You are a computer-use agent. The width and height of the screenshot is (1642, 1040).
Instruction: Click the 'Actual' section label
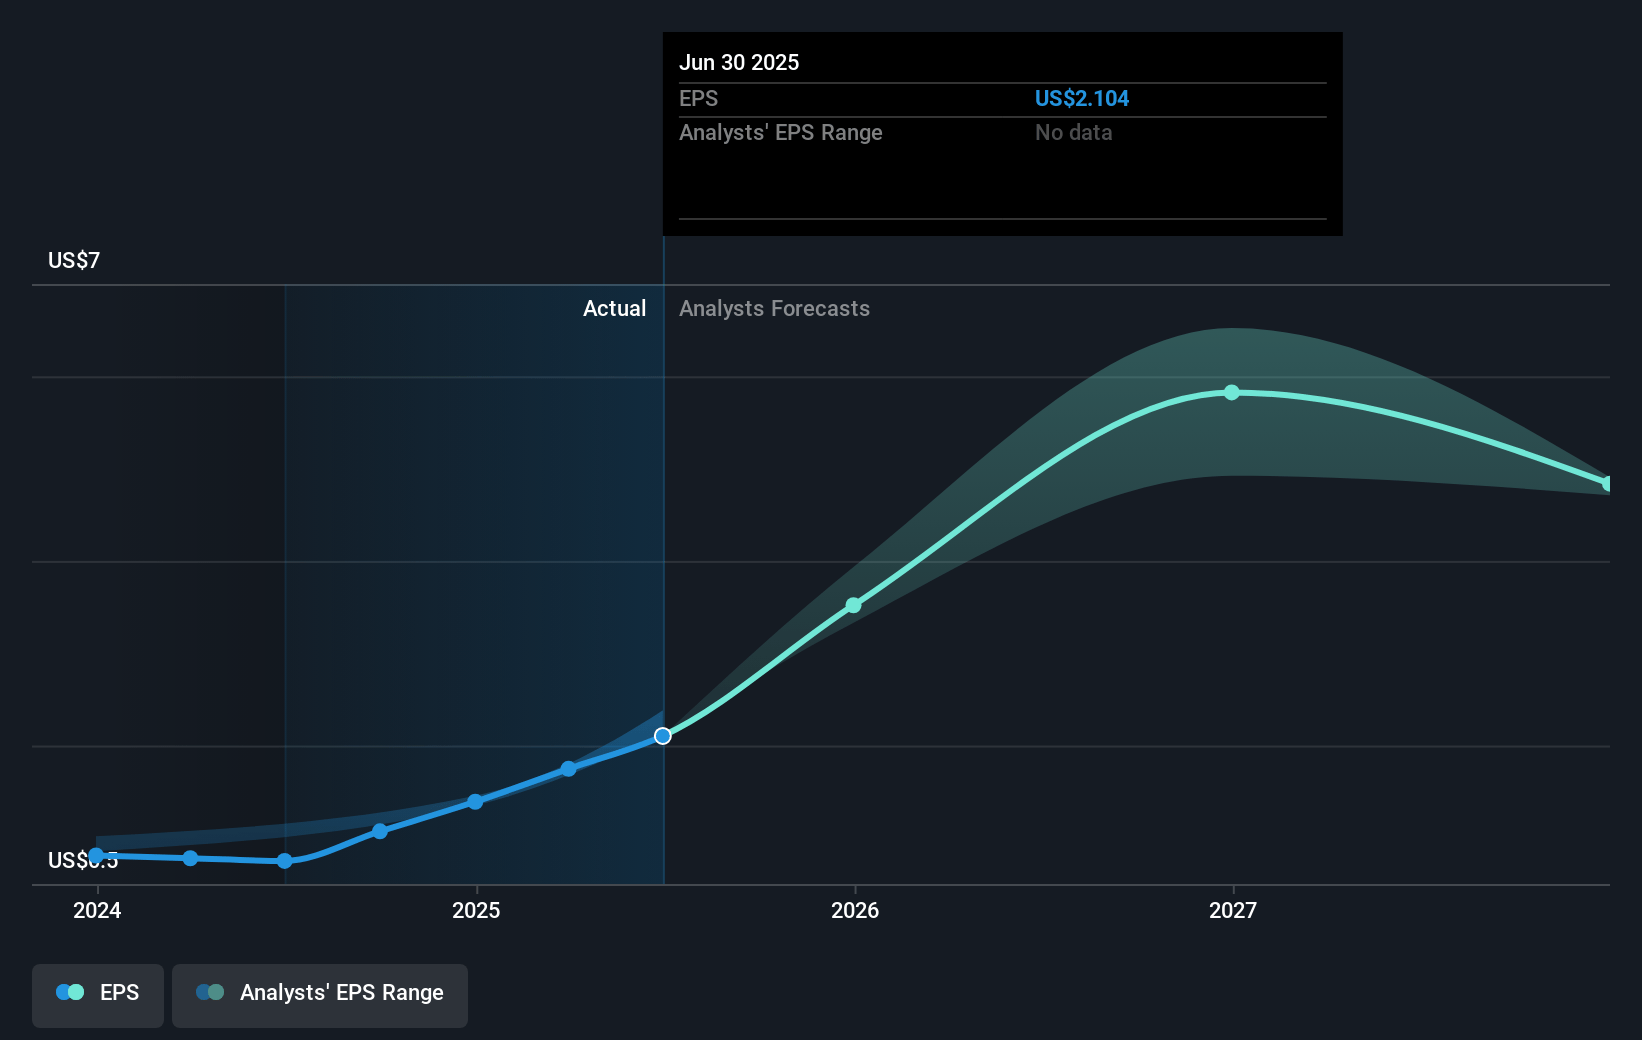point(614,309)
